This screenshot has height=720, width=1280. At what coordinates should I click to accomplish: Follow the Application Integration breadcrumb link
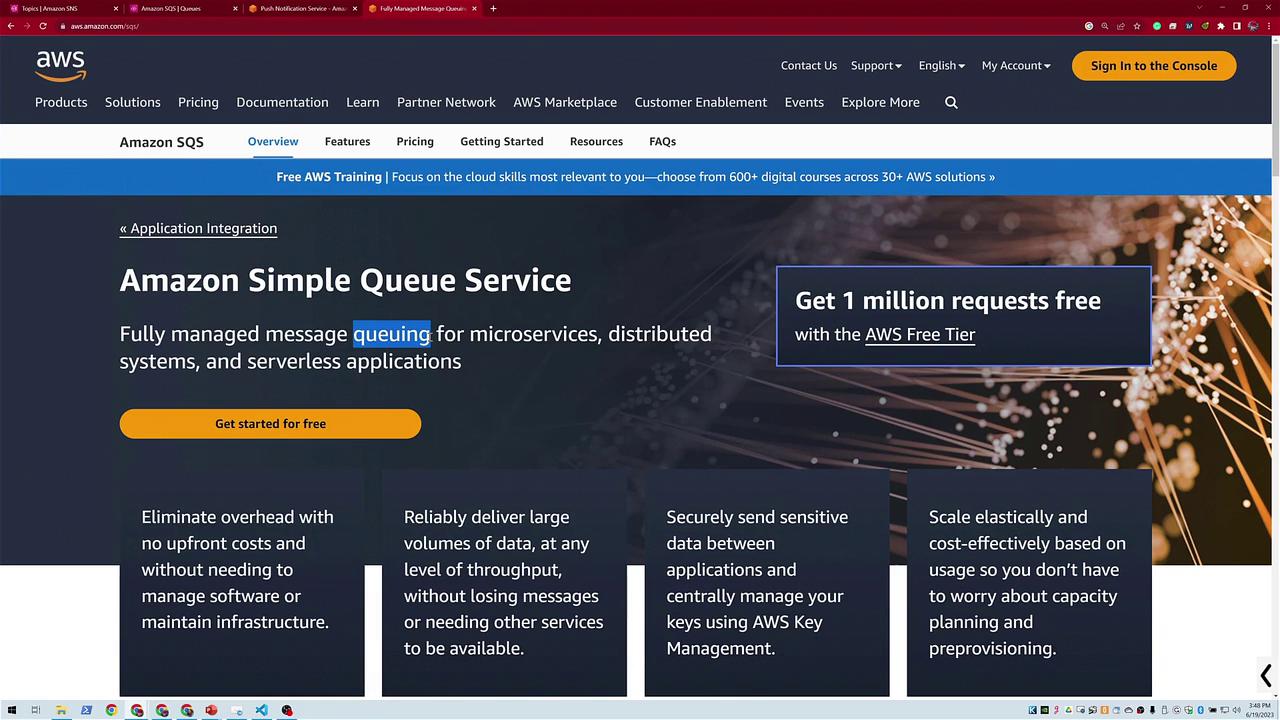tap(198, 228)
